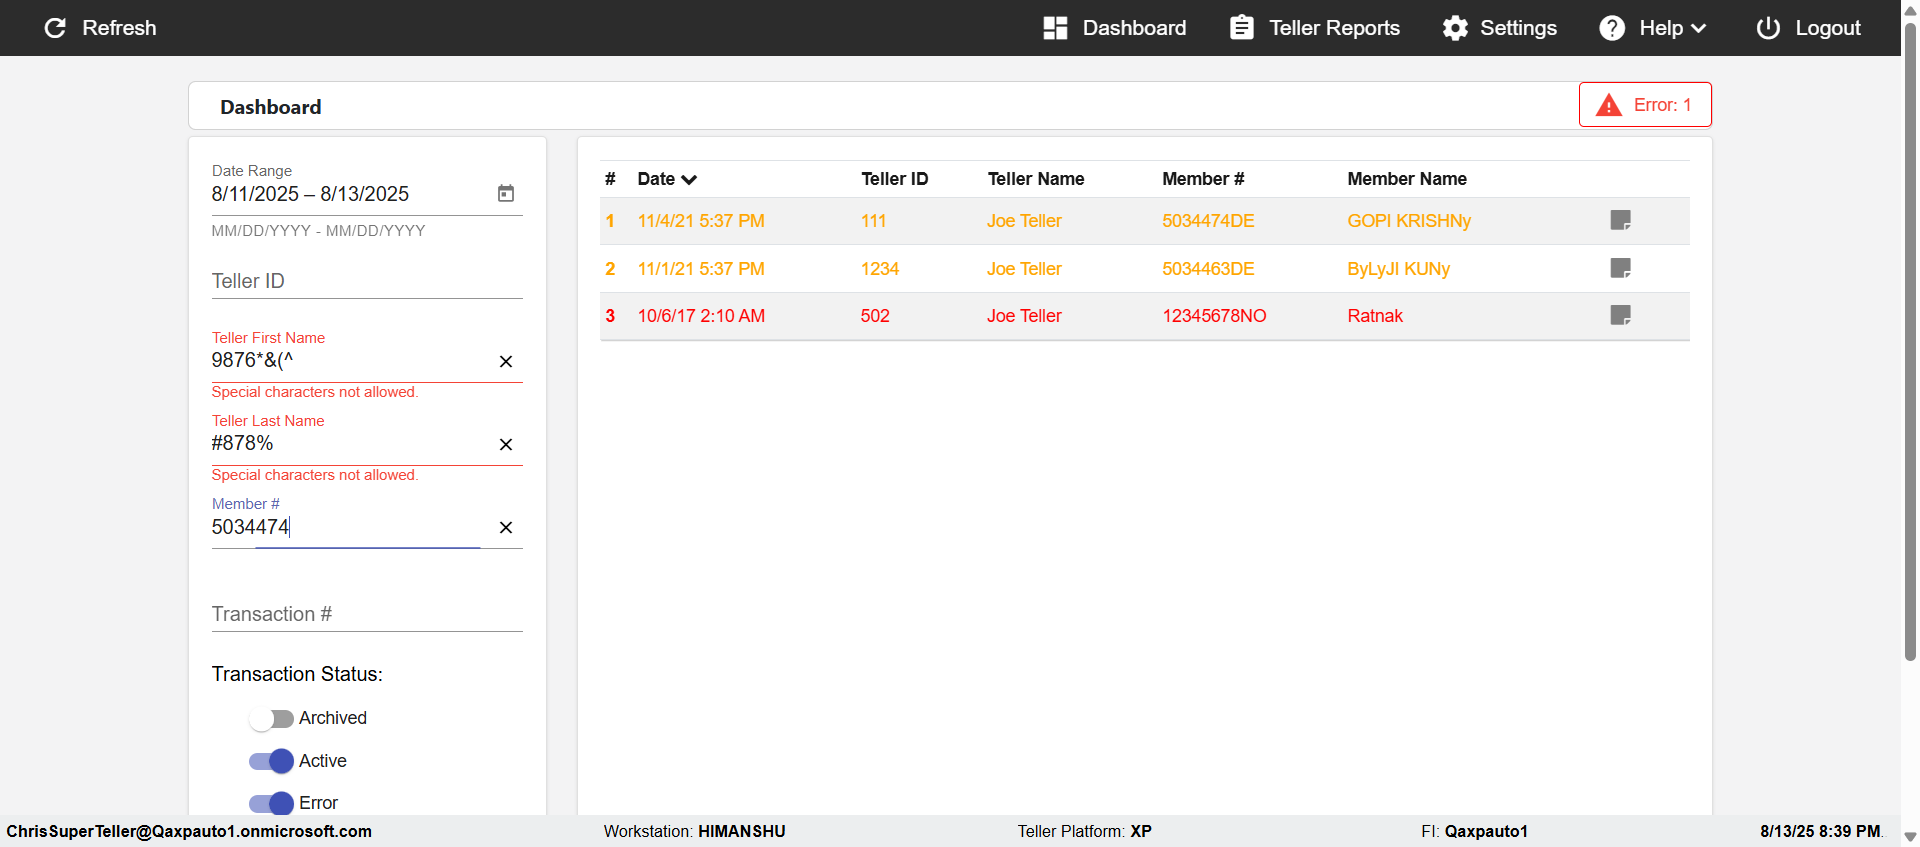
Task: Click the Settings gear icon
Action: click(x=1455, y=28)
